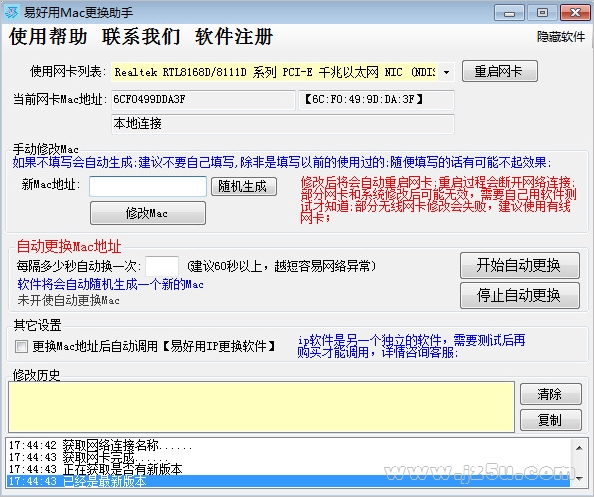Viewport: 594px width, 497px height.
Task: Select log row 17:44:43 获取网卡完成
Action: [288, 457]
